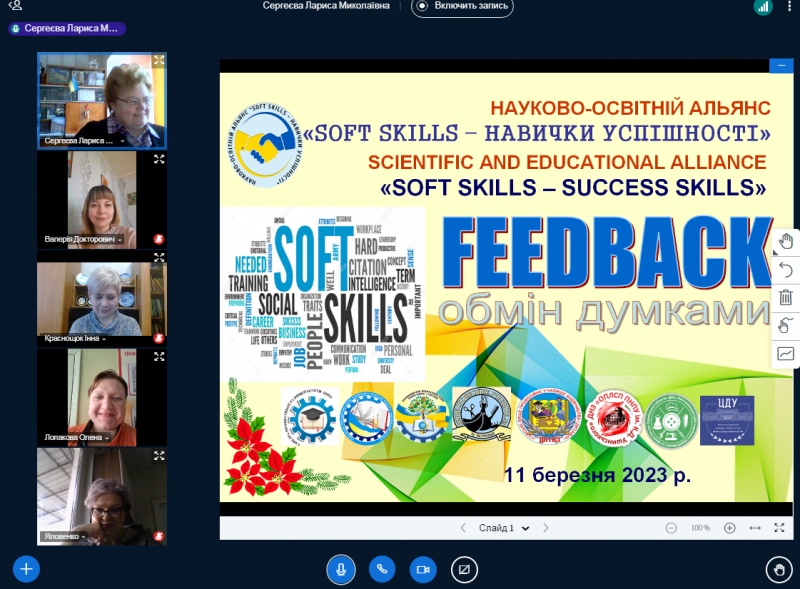Click the trash icon to clear annotations
The height and width of the screenshot is (589, 800).
(786, 297)
